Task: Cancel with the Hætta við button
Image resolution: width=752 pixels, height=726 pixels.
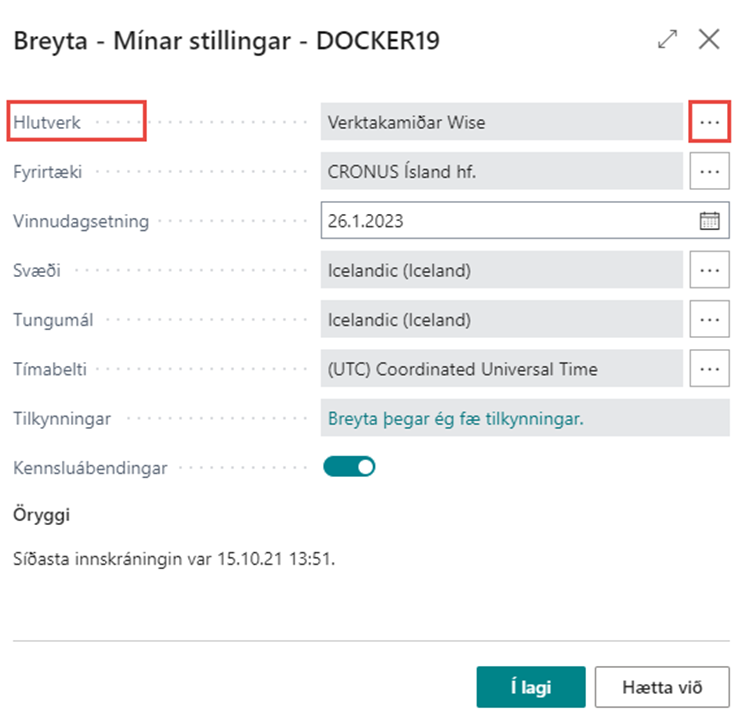Action: tap(662, 687)
